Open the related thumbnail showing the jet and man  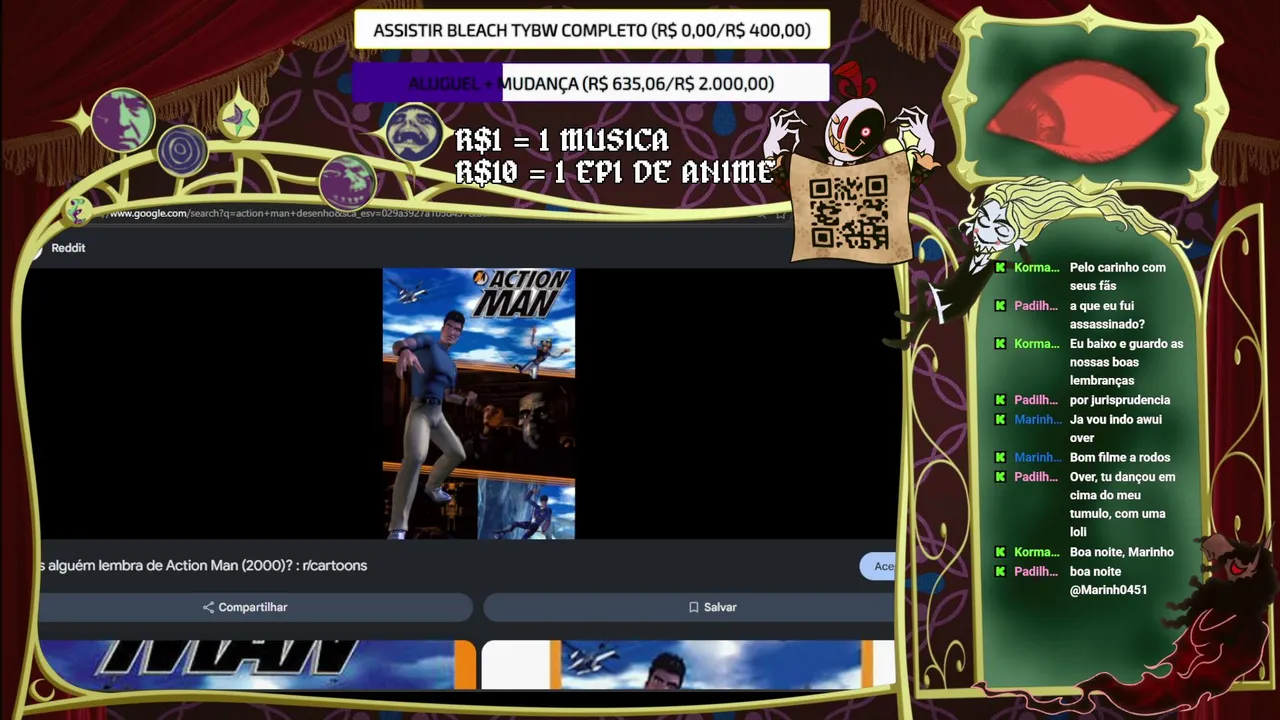click(688, 665)
